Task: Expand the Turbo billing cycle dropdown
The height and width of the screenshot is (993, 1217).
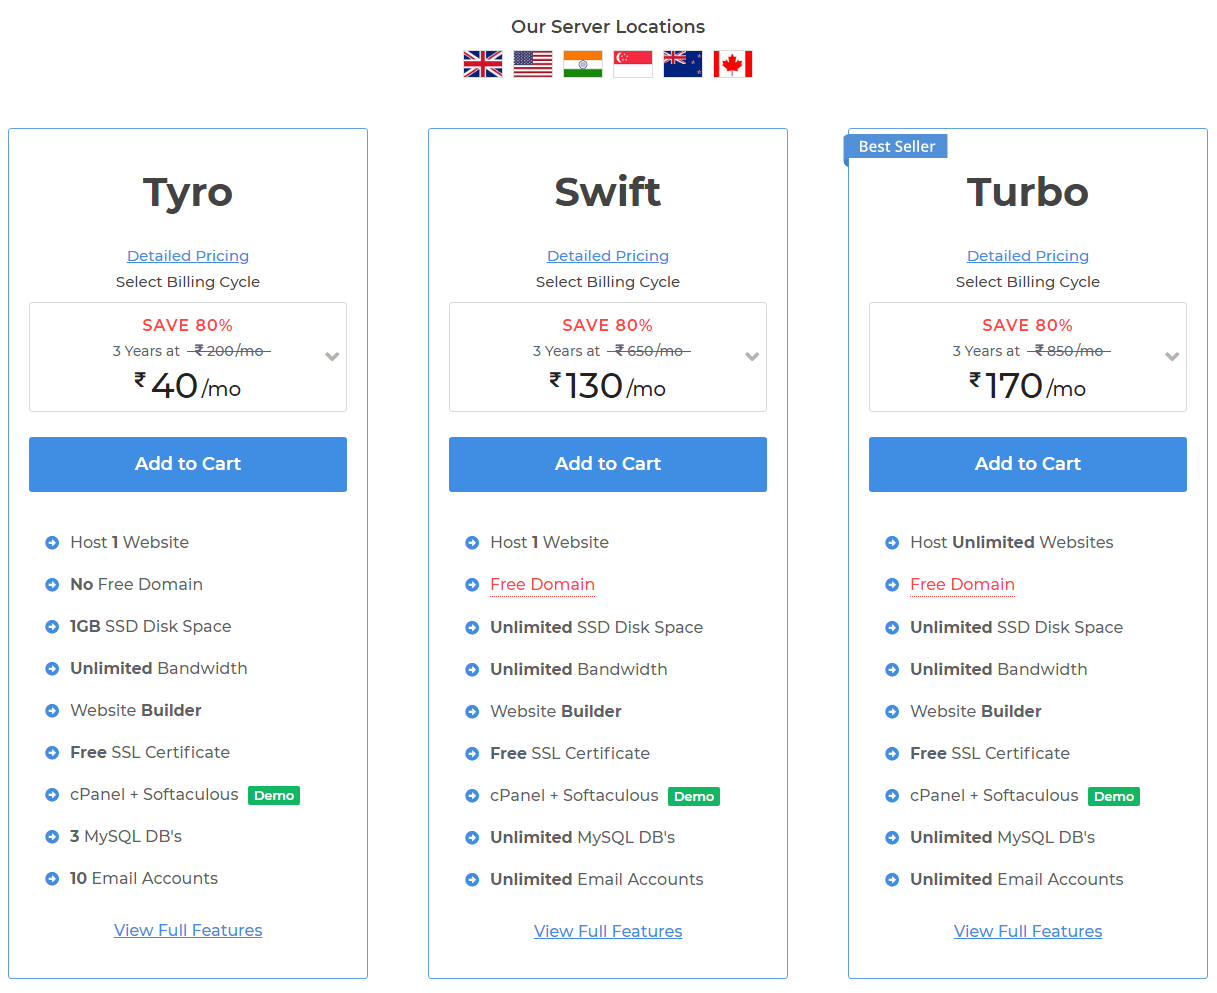Action: click(x=1028, y=357)
